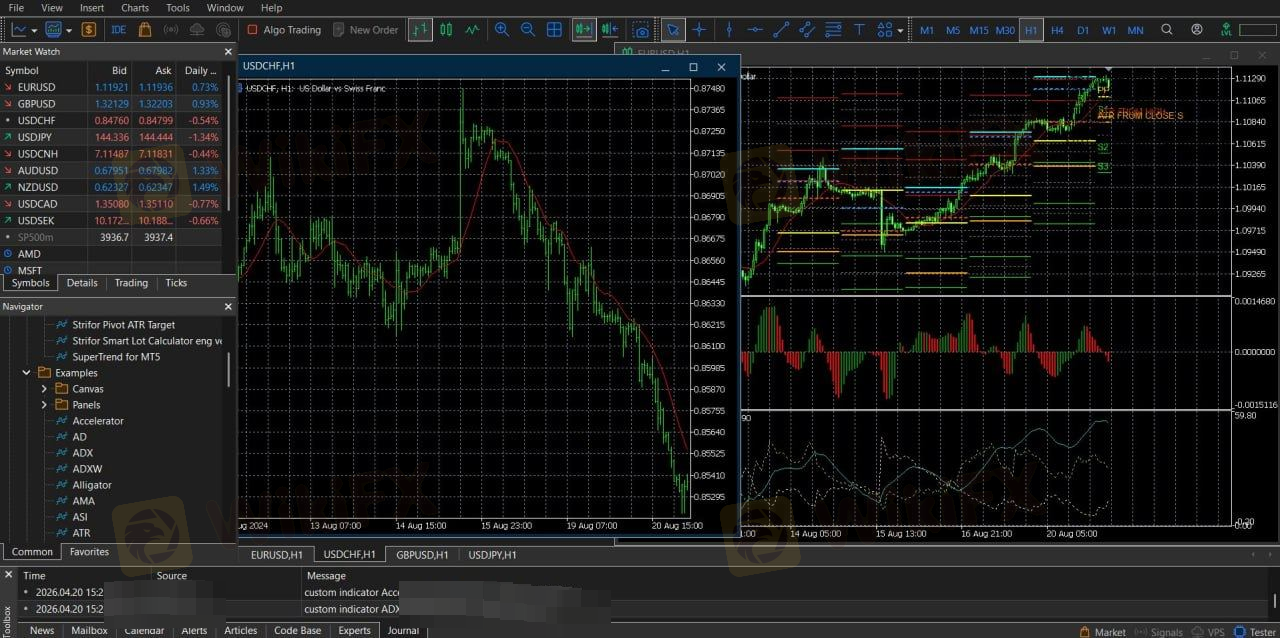Switch to GBPUSD,H1 chart tab
The width and height of the screenshot is (1280, 638).
click(420, 554)
